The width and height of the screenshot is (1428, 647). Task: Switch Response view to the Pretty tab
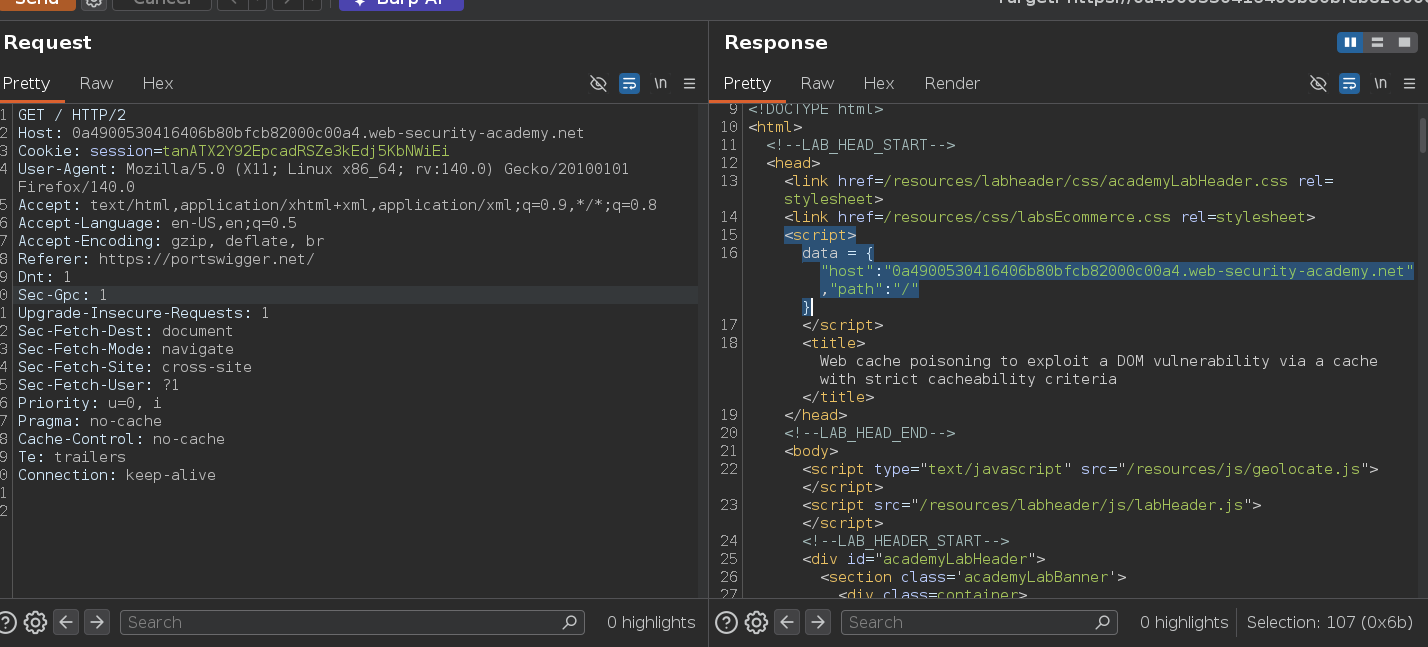(747, 83)
